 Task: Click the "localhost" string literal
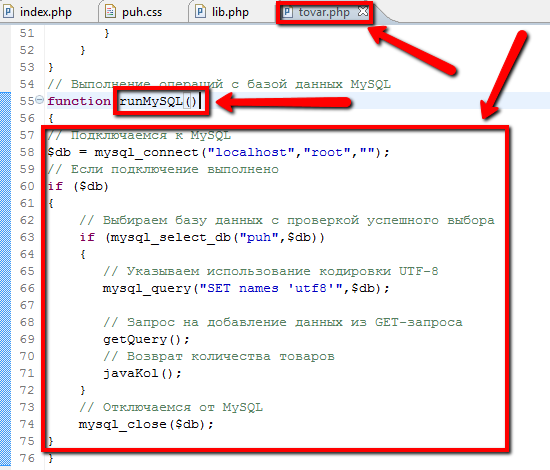[251, 152]
